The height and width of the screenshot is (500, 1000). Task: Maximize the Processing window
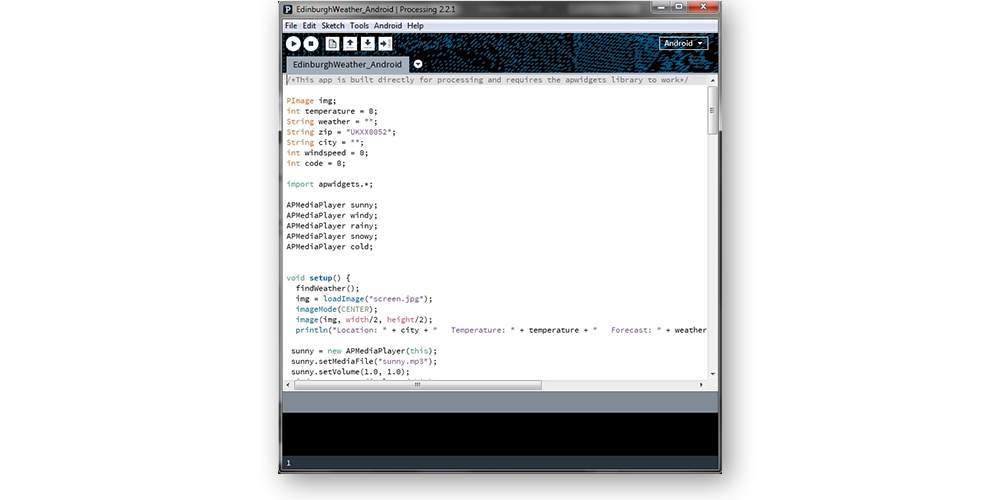click(x=679, y=6)
